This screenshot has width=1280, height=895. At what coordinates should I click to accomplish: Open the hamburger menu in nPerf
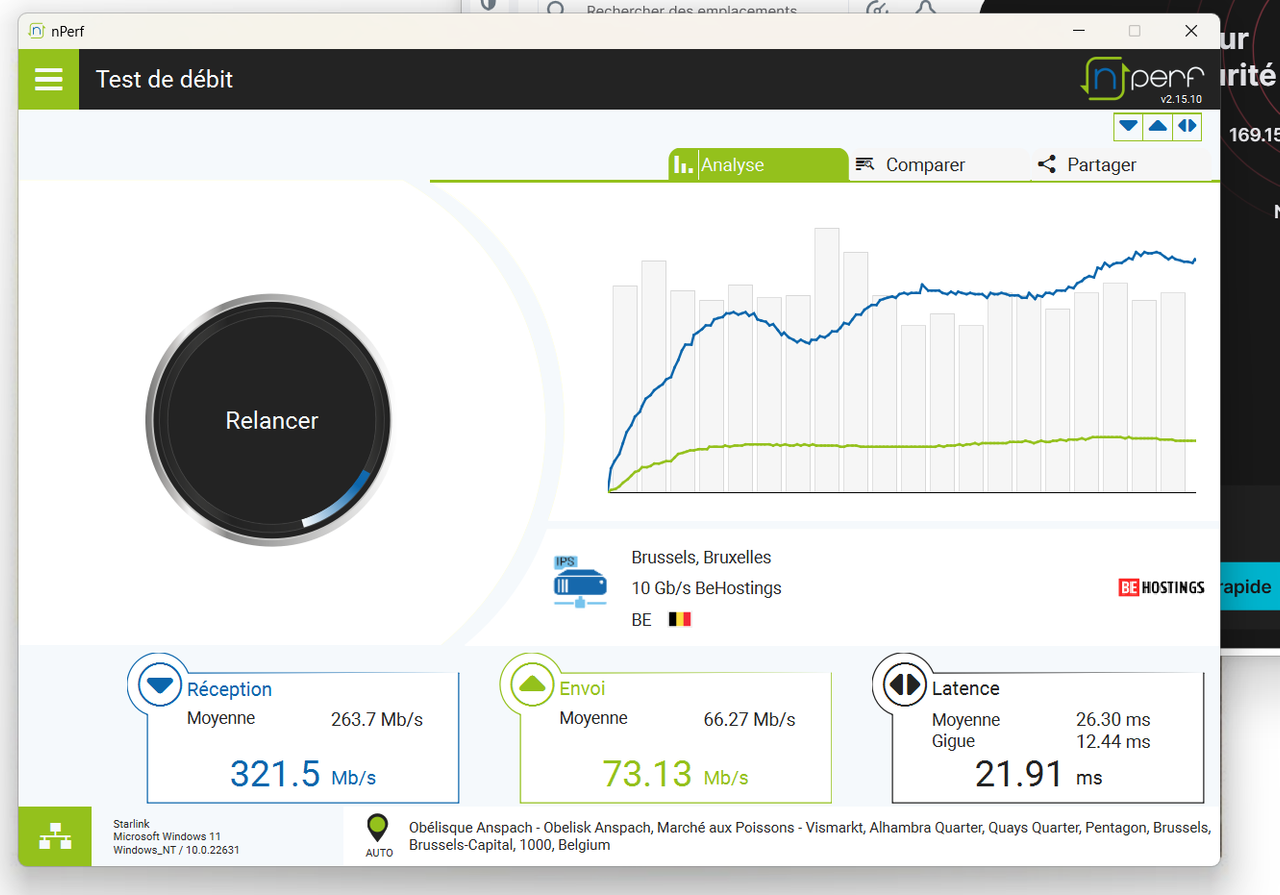48,79
